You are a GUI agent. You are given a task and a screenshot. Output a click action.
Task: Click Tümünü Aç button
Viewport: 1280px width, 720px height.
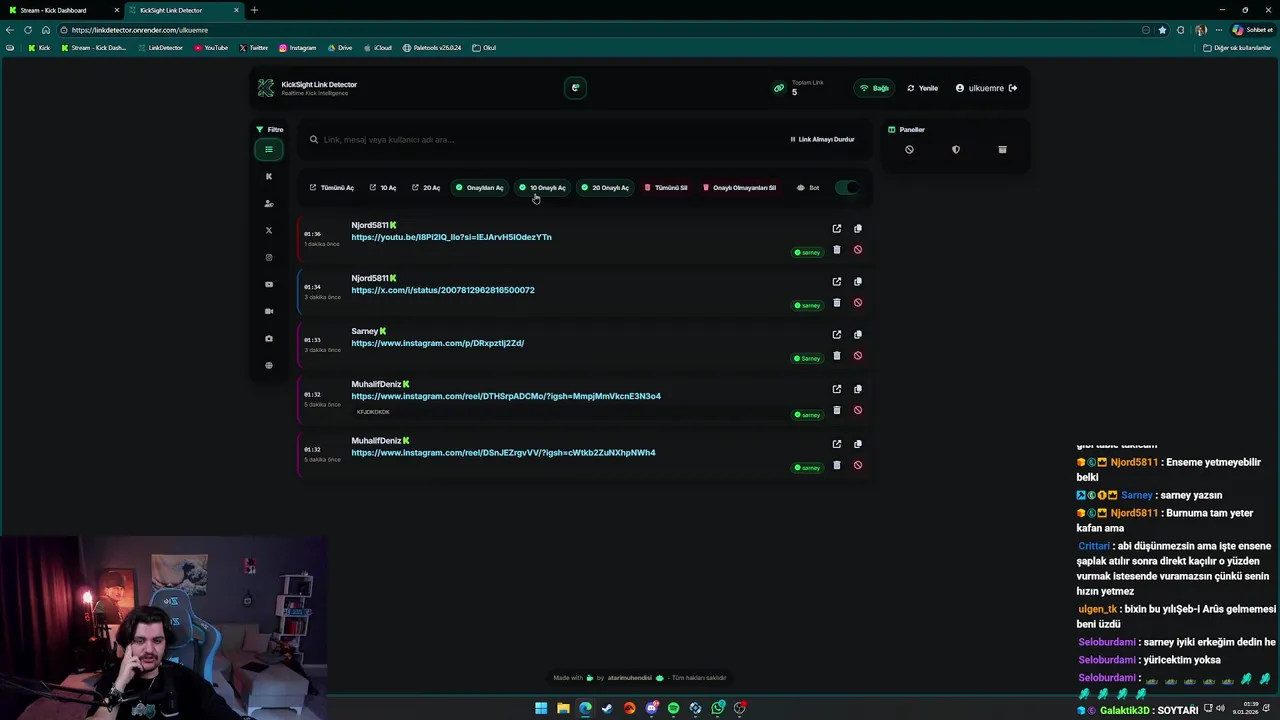pos(332,187)
